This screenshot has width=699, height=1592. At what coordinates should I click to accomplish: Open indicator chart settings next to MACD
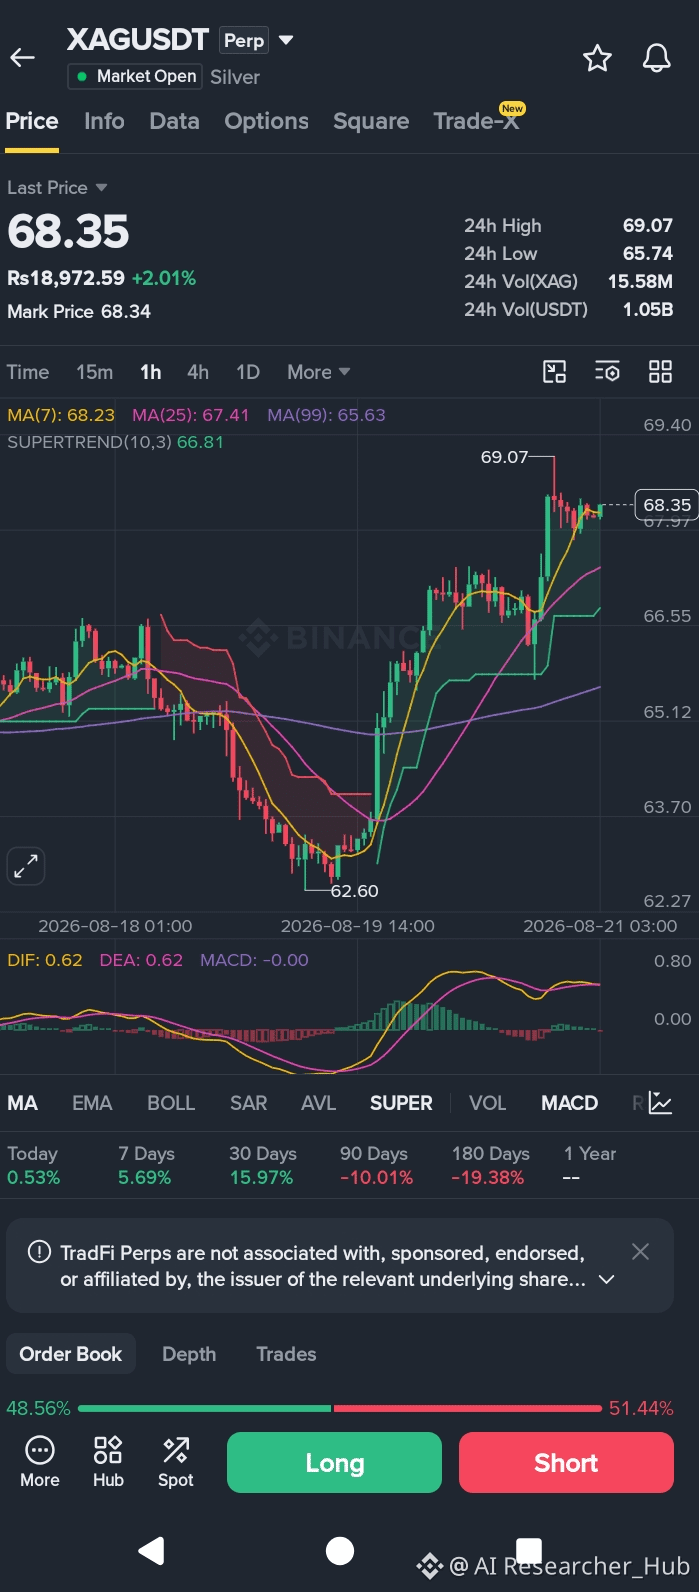[660, 1103]
